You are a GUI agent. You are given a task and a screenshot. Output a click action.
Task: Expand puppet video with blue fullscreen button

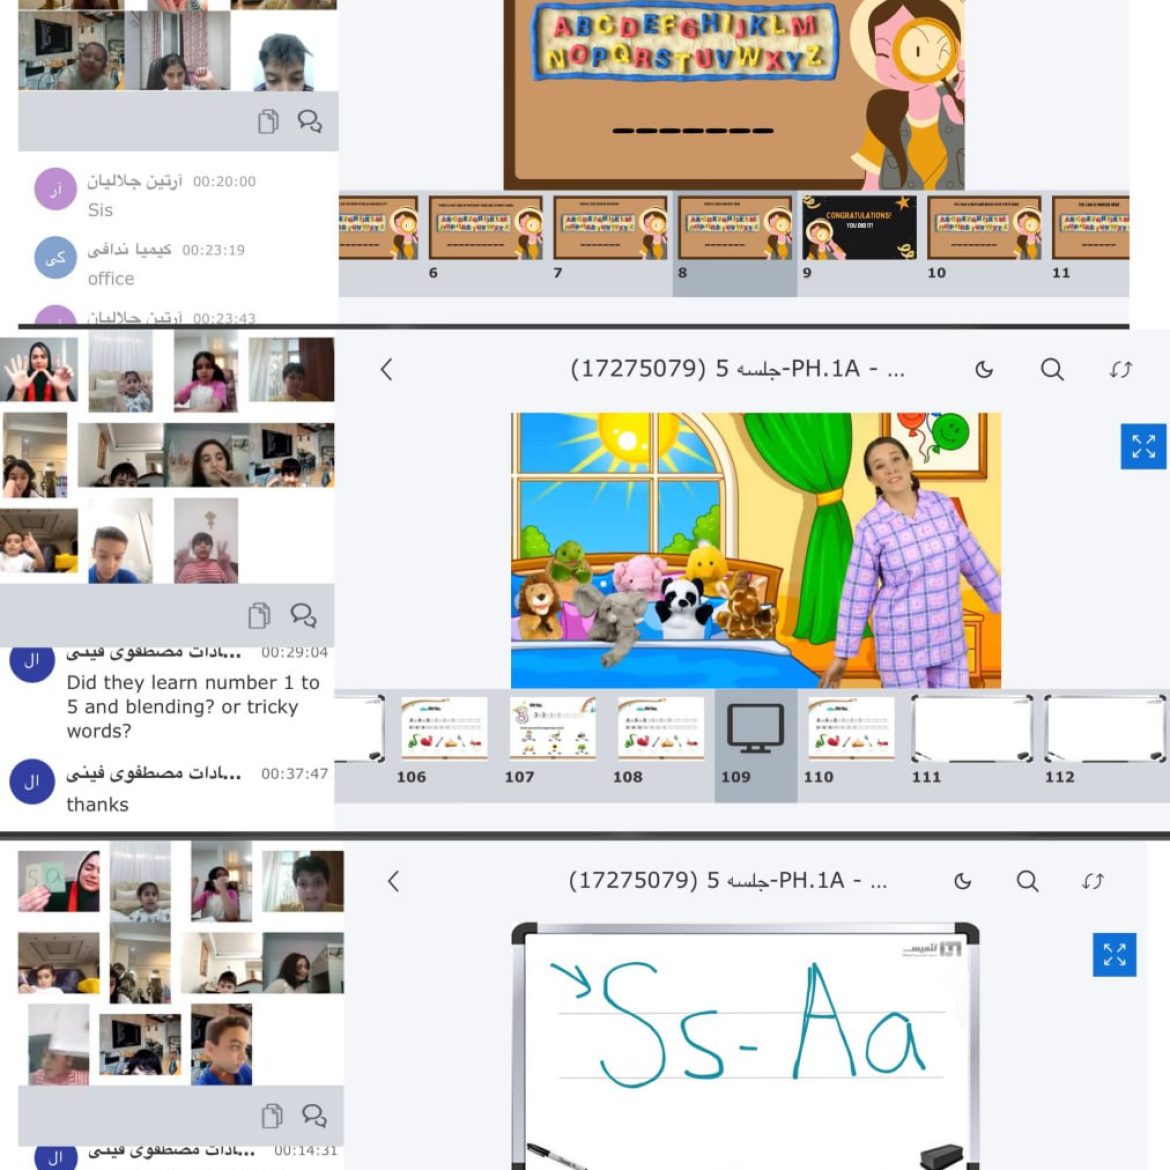(1143, 446)
